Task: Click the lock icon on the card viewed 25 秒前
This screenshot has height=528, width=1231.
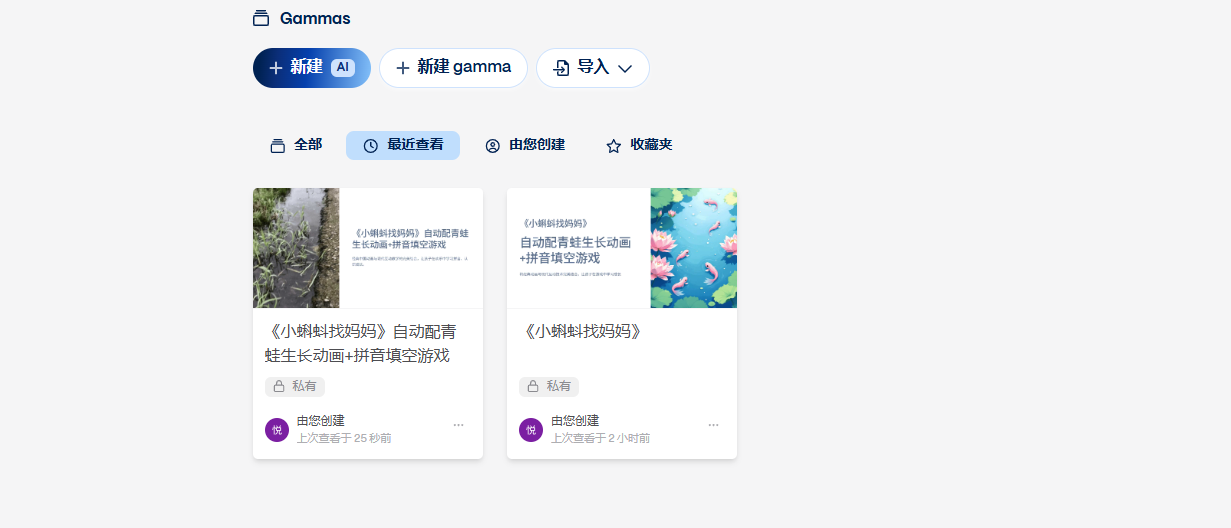Action: 279,386
